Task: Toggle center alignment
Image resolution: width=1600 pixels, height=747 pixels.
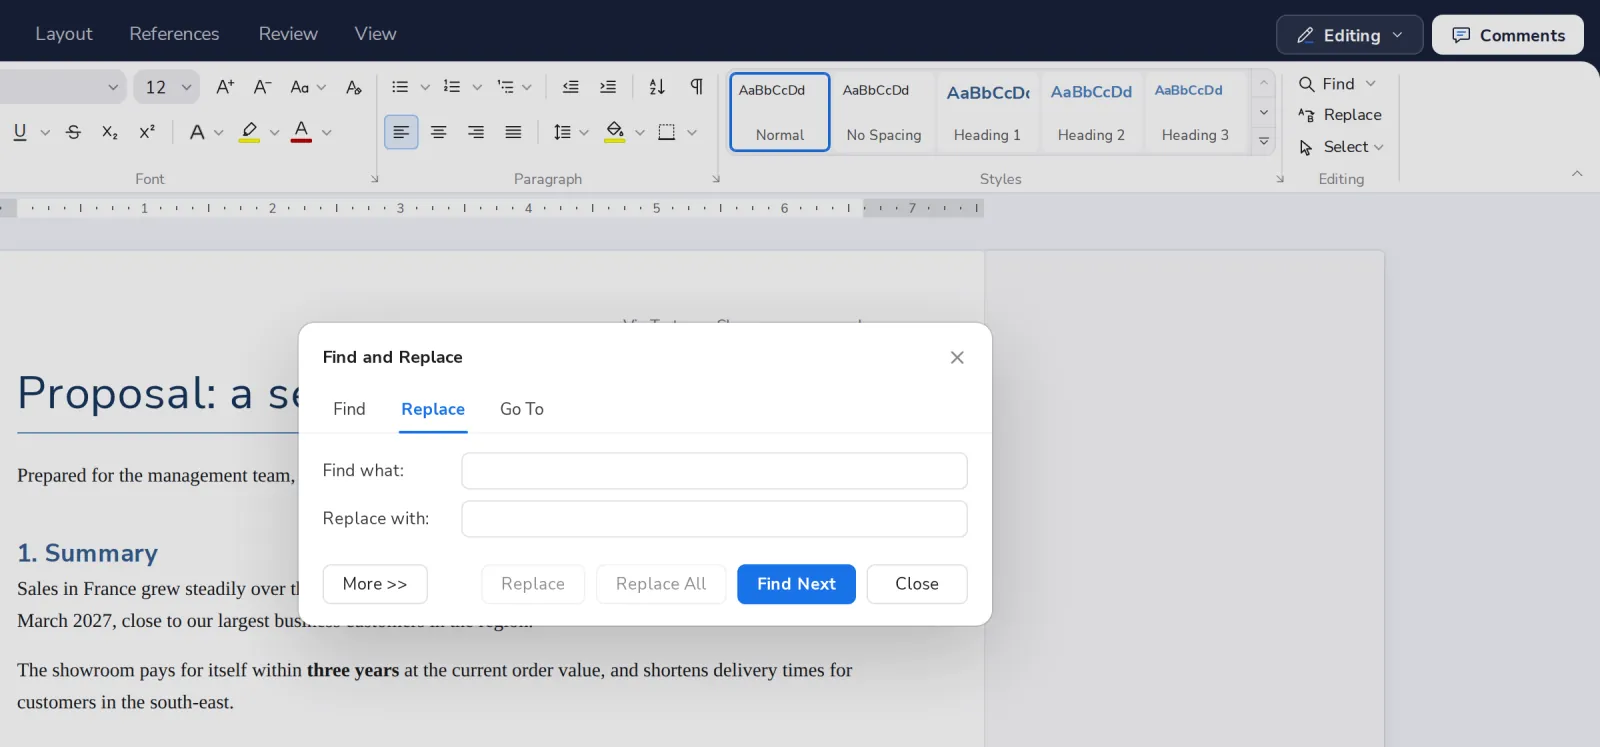Action: click(x=438, y=132)
